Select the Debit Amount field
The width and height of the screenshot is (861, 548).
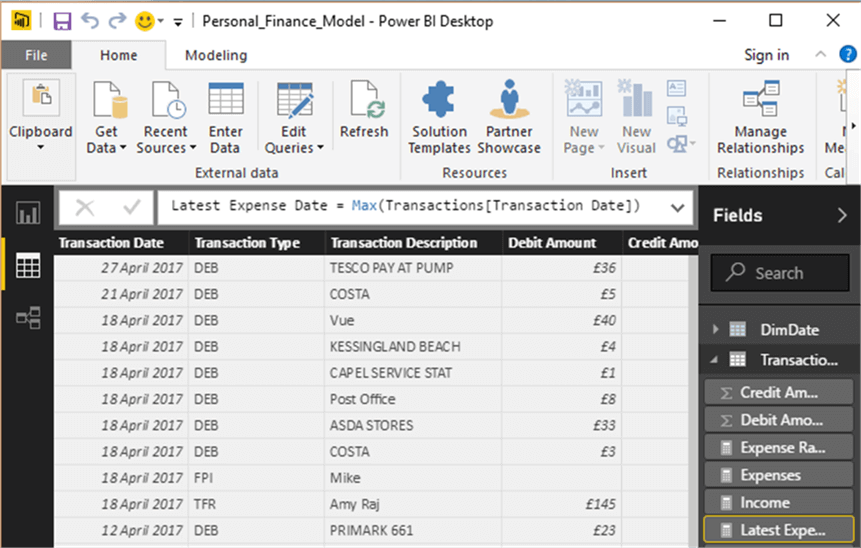click(779, 420)
